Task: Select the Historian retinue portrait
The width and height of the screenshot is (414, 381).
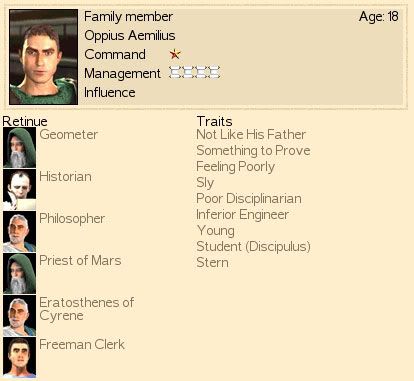Action: point(20,189)
